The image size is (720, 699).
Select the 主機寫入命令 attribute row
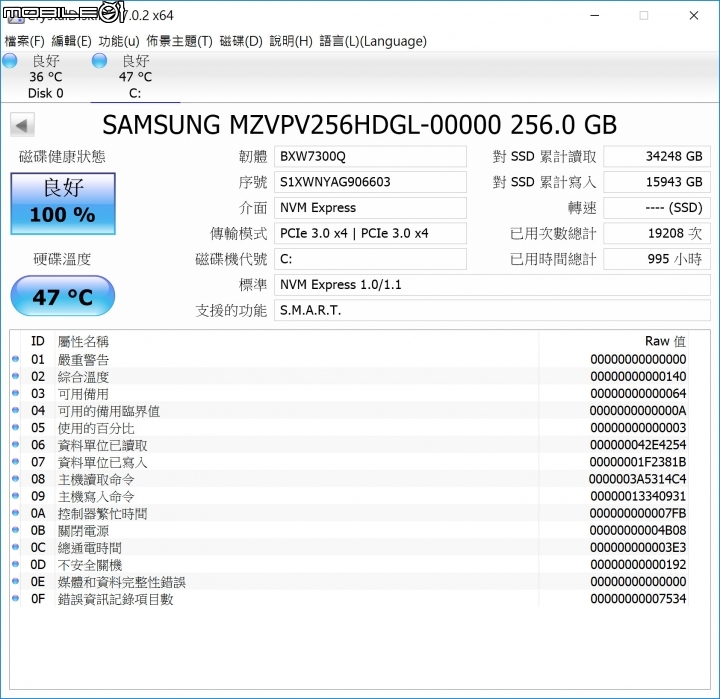349,496
